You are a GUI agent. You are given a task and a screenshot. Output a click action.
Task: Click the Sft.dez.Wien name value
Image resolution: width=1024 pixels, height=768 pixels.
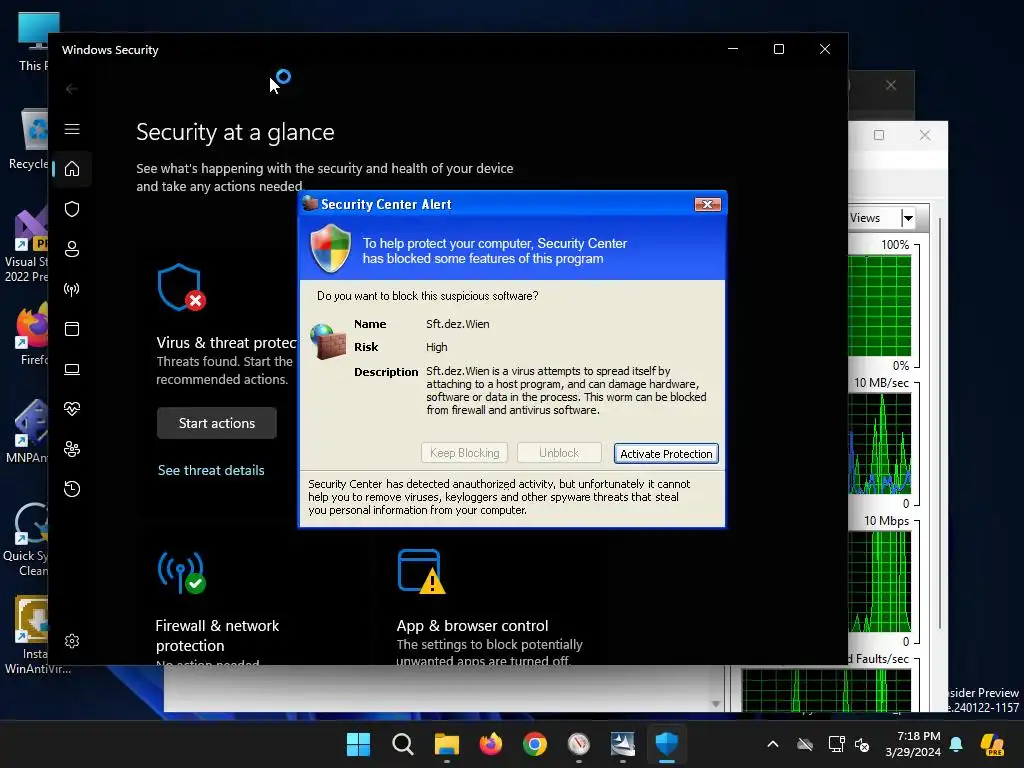coord(457,324)
